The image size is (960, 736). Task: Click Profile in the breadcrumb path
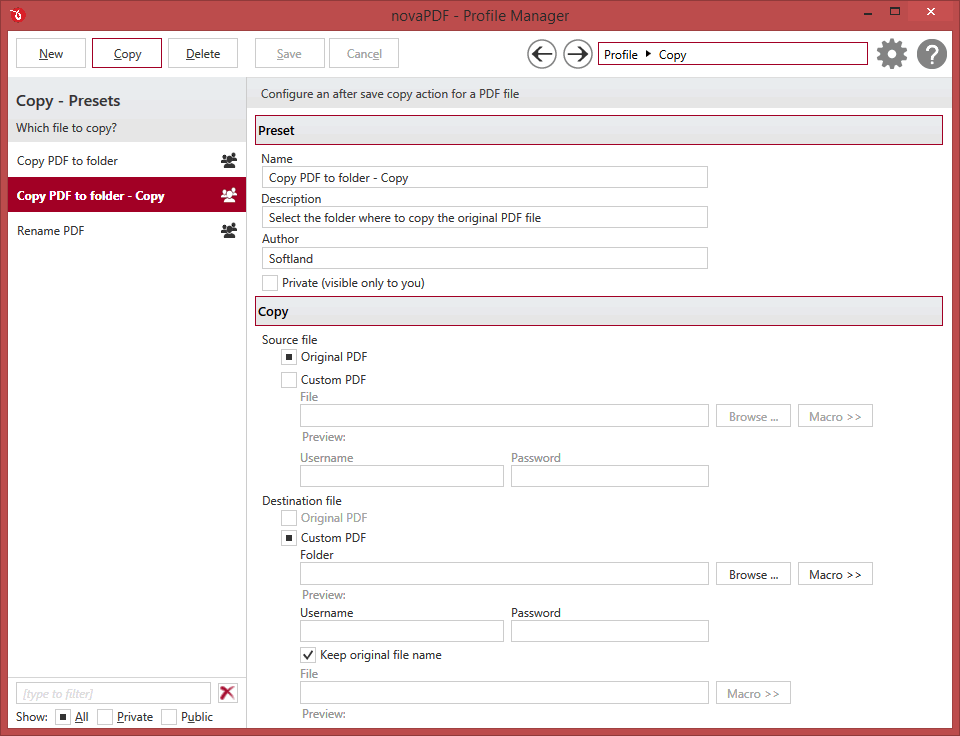click(621, 54)
